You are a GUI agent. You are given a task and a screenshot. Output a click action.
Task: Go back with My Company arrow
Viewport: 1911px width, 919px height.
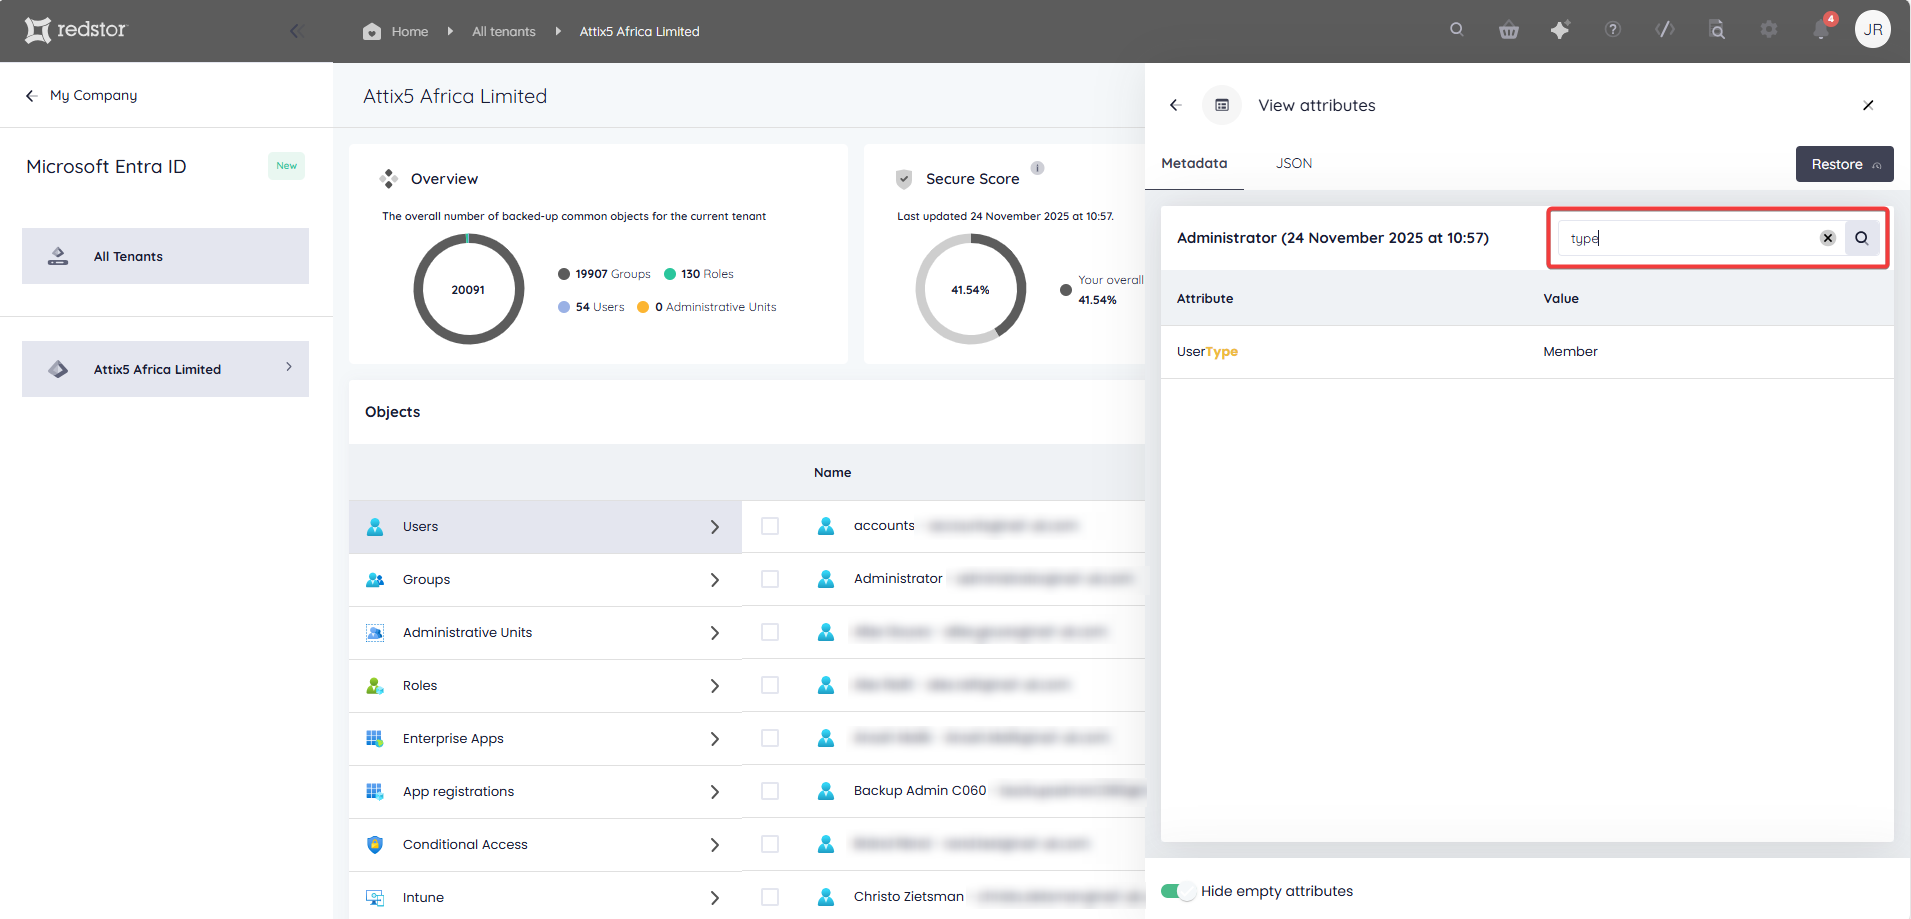[x=31, y=96]
